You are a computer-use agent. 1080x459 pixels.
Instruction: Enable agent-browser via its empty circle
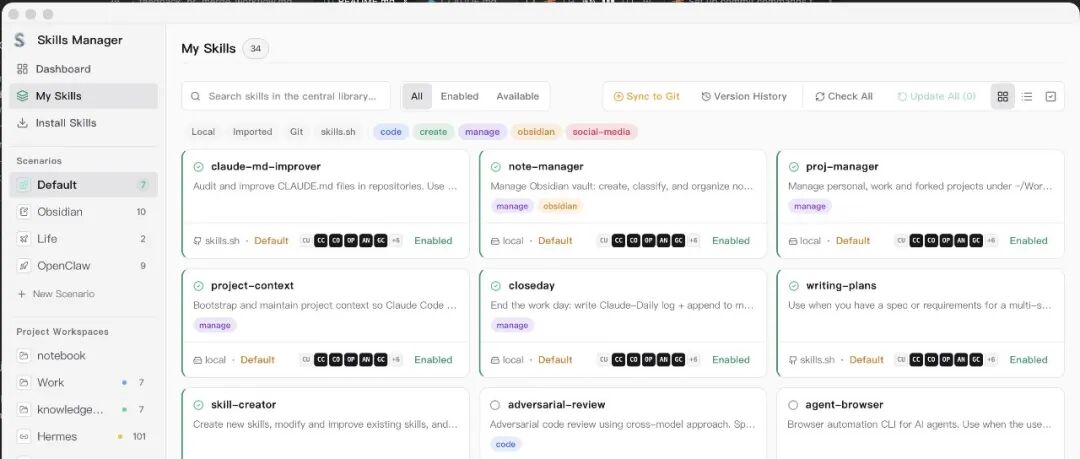[793, 405]
